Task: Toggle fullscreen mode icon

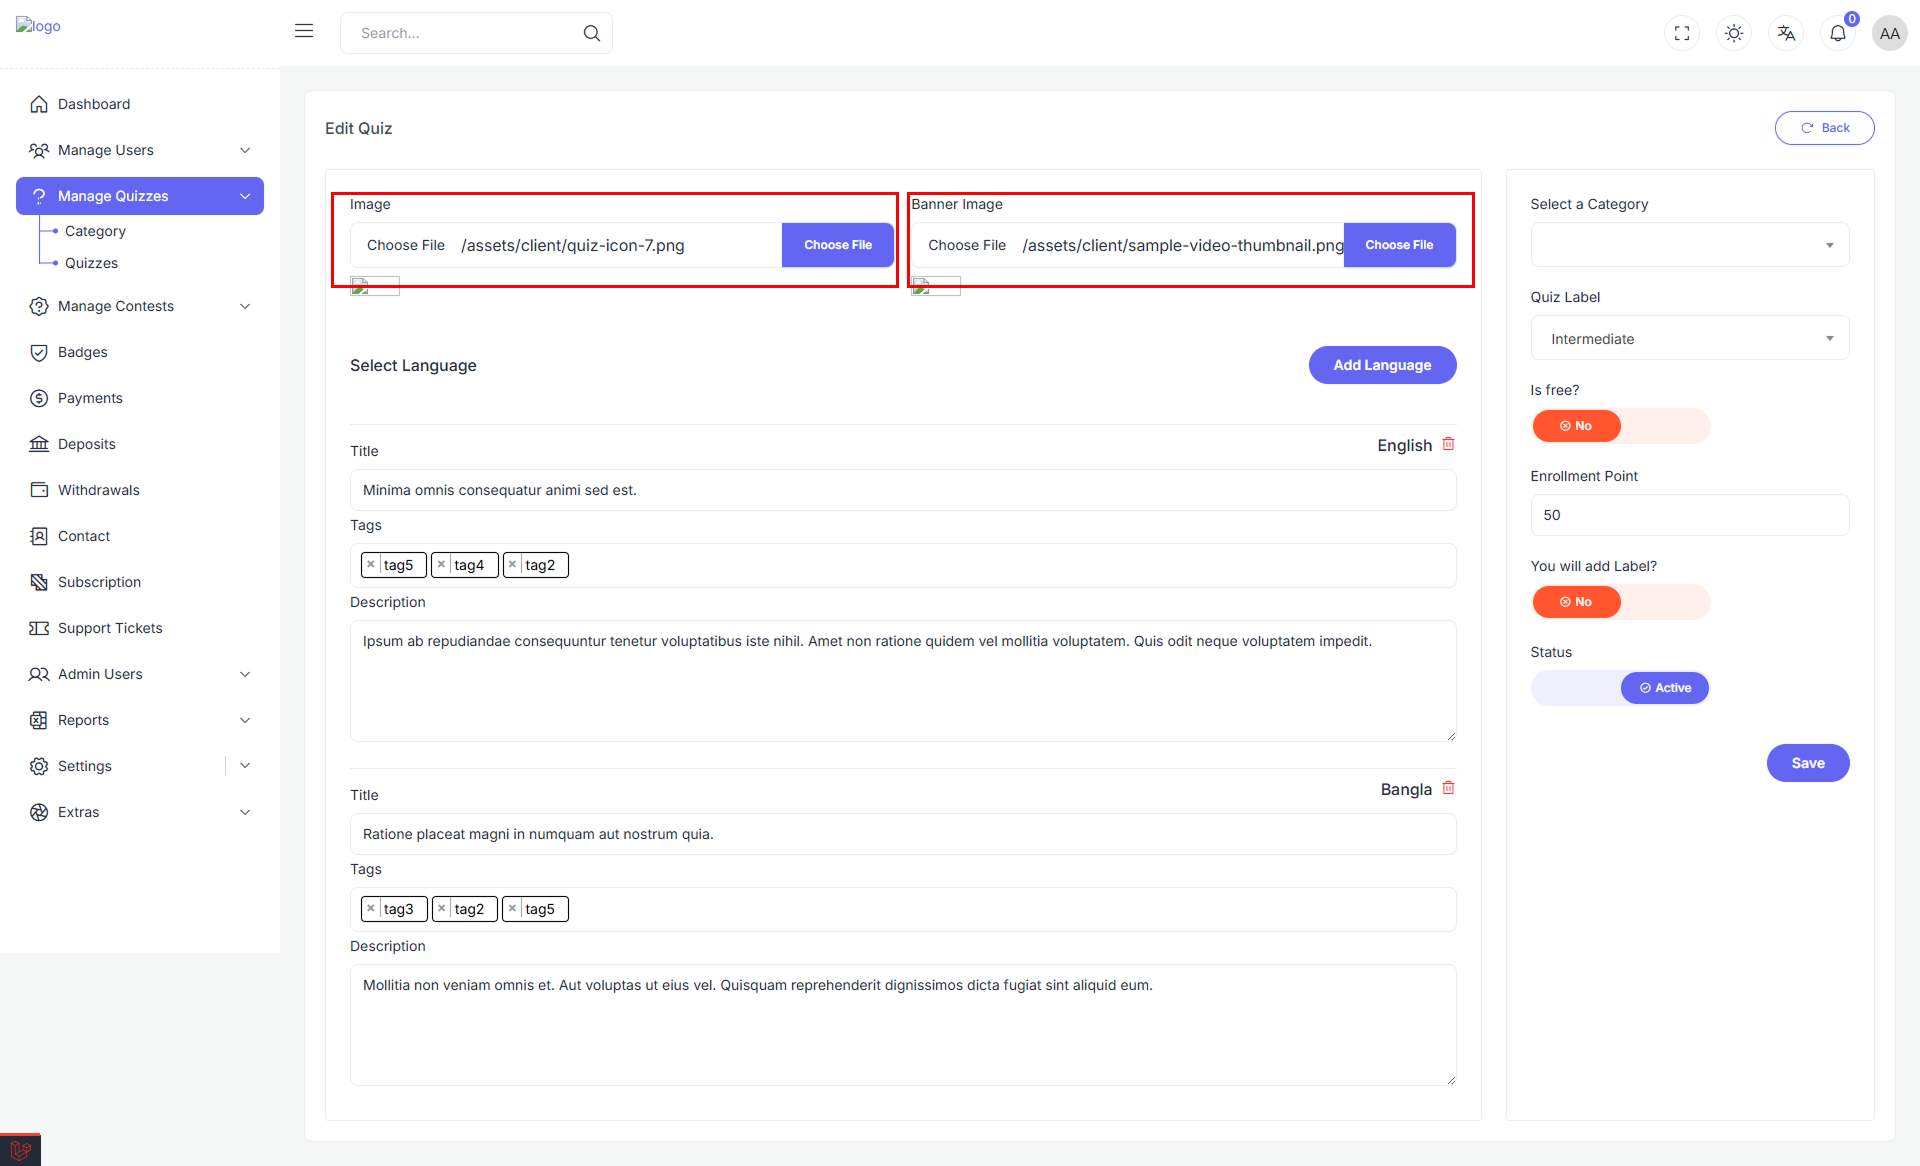Action: point(1682,33)
